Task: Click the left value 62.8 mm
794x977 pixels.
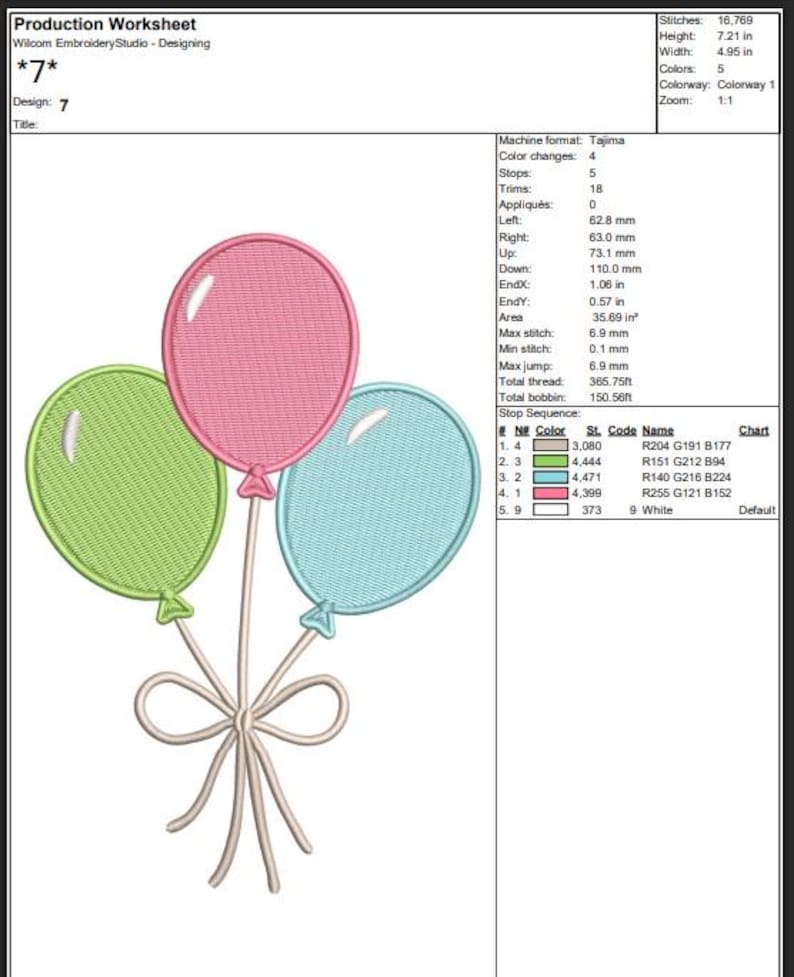Action: pyautogui.click(x=612, y=221)
